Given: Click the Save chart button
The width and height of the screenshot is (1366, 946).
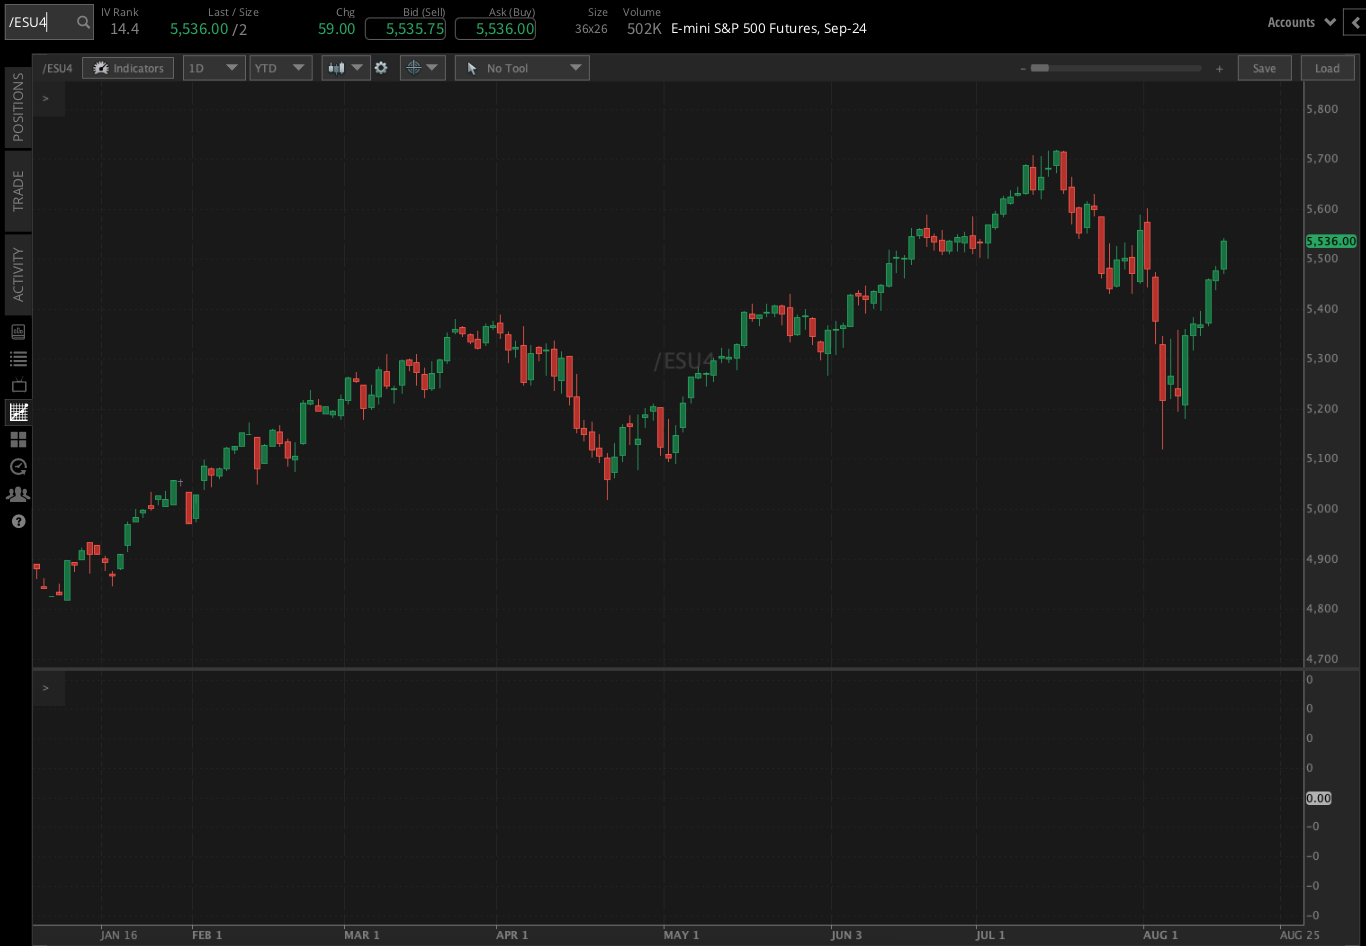Looking at the screenshot, I should coord(1264,67).
